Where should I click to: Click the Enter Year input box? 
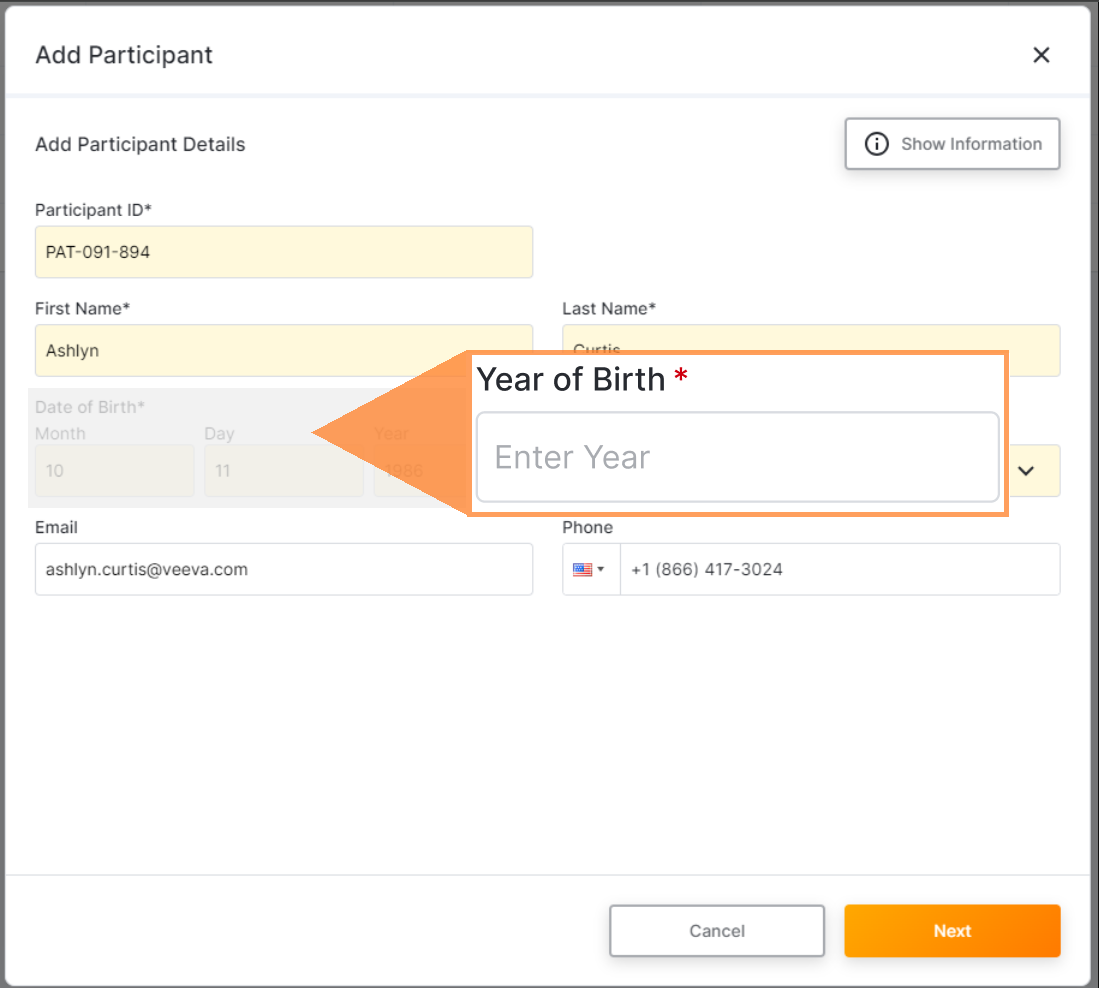click(737, 457)
